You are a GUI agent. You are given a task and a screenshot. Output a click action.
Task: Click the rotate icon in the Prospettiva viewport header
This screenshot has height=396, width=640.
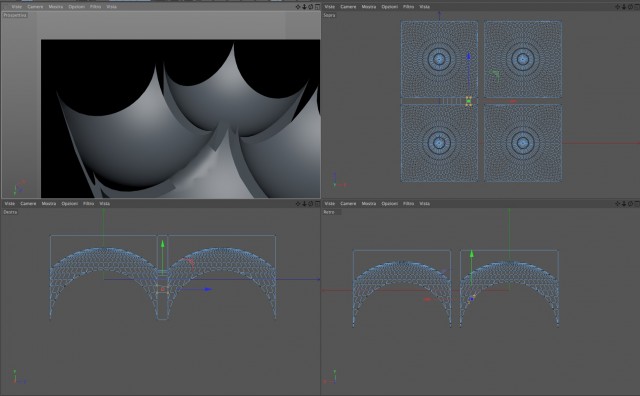tap(311, 7)
